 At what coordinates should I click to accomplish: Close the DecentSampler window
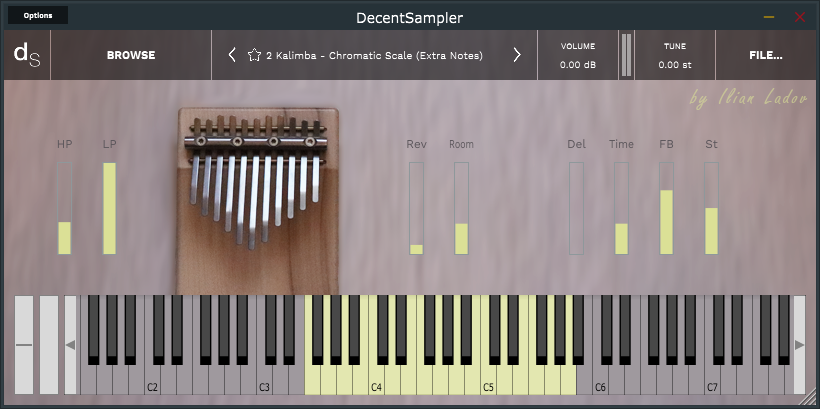pos(800,17)
